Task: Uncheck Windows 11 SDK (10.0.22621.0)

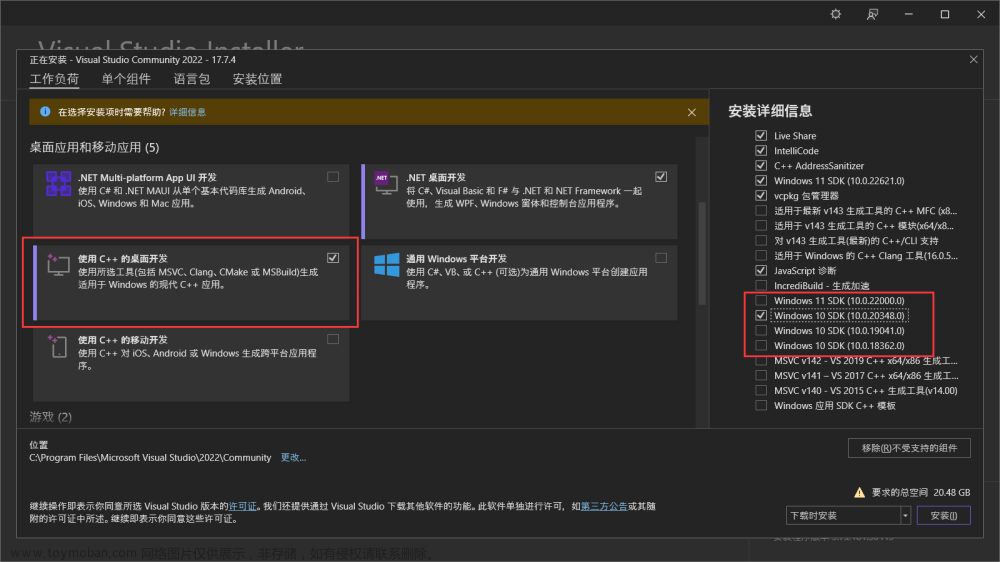Action: coord(761,181)
